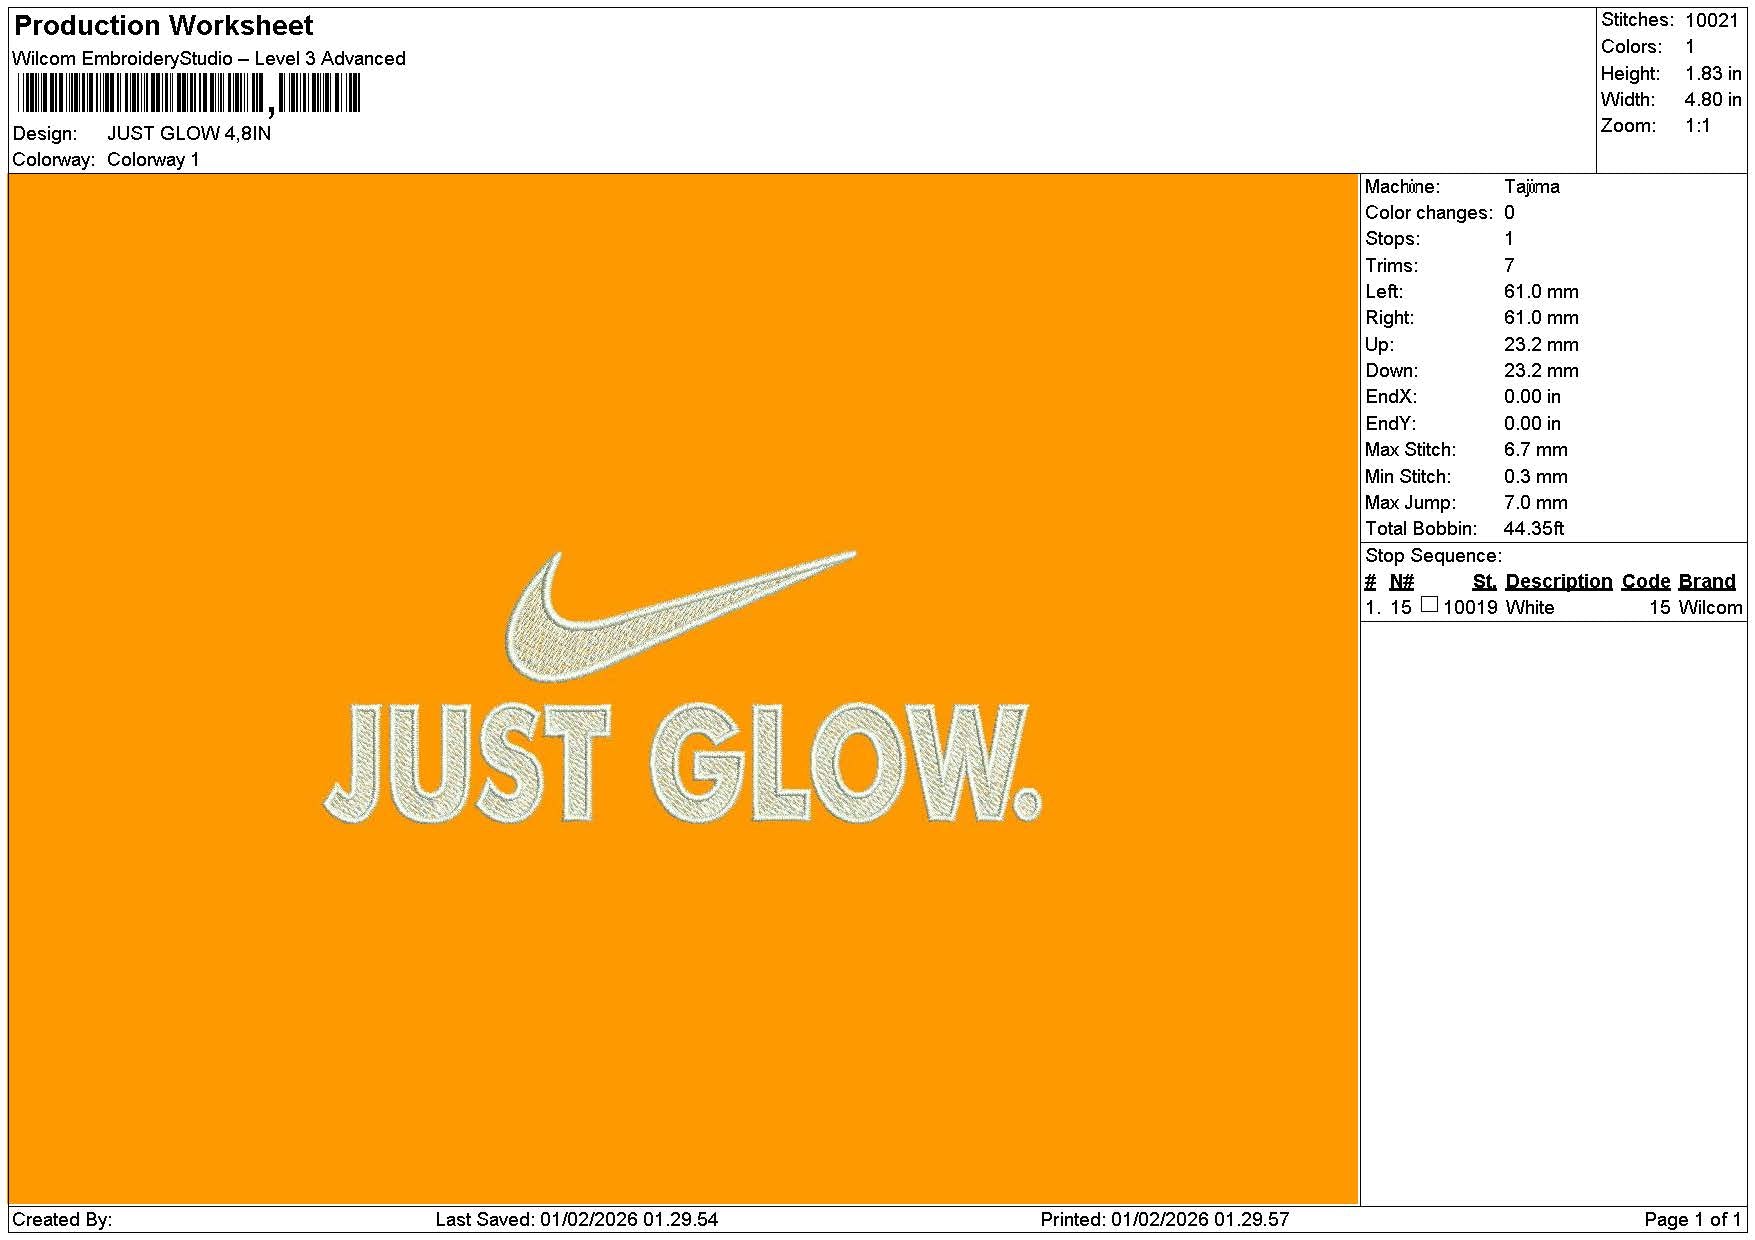
Task: Click the "Description" column header
Action: [1559, 582]
